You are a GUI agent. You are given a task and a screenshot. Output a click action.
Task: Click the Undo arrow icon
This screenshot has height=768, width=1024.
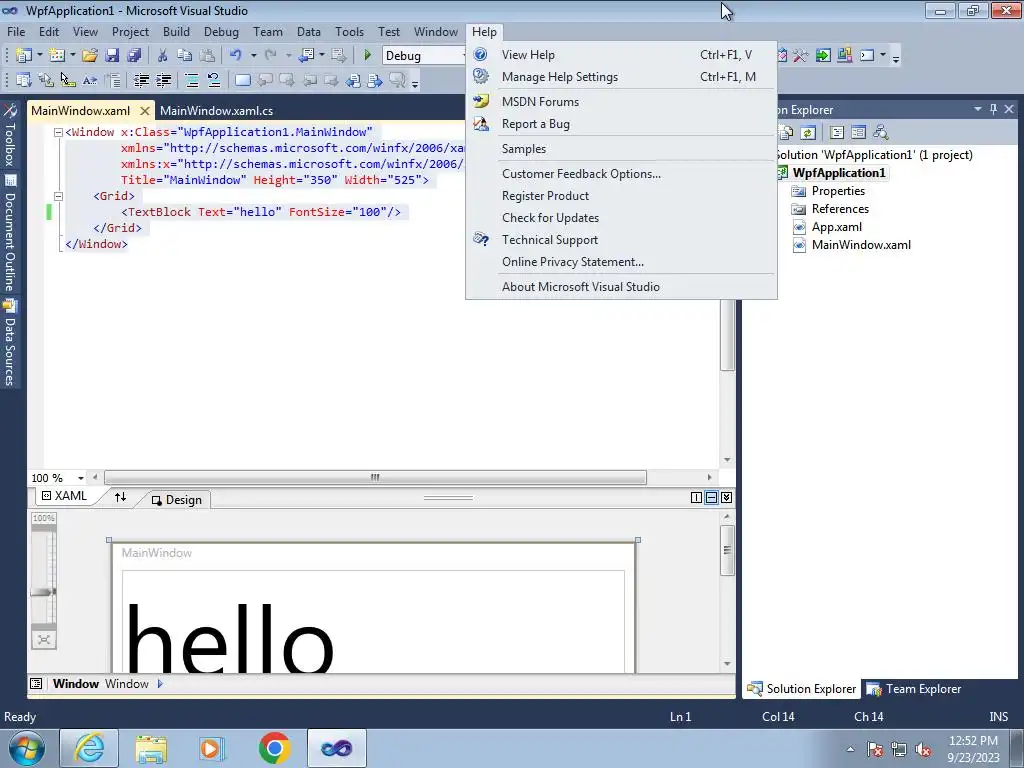(236, 56)
